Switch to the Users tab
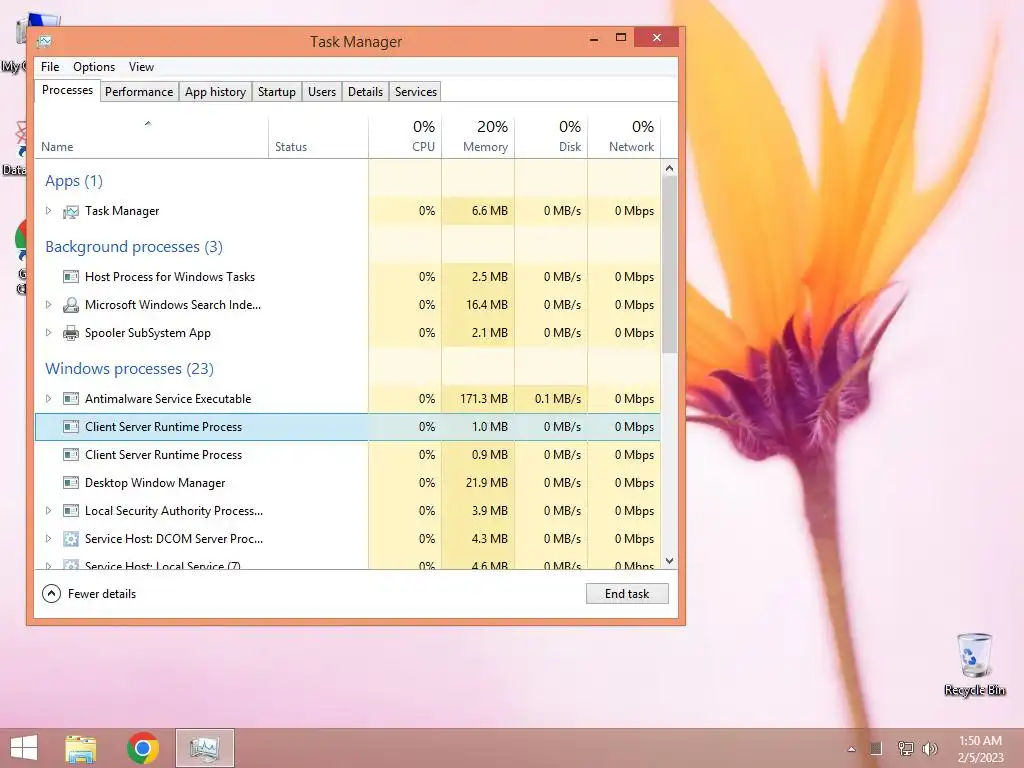Screen dimensions: 1024x768 tap(322, 91)
